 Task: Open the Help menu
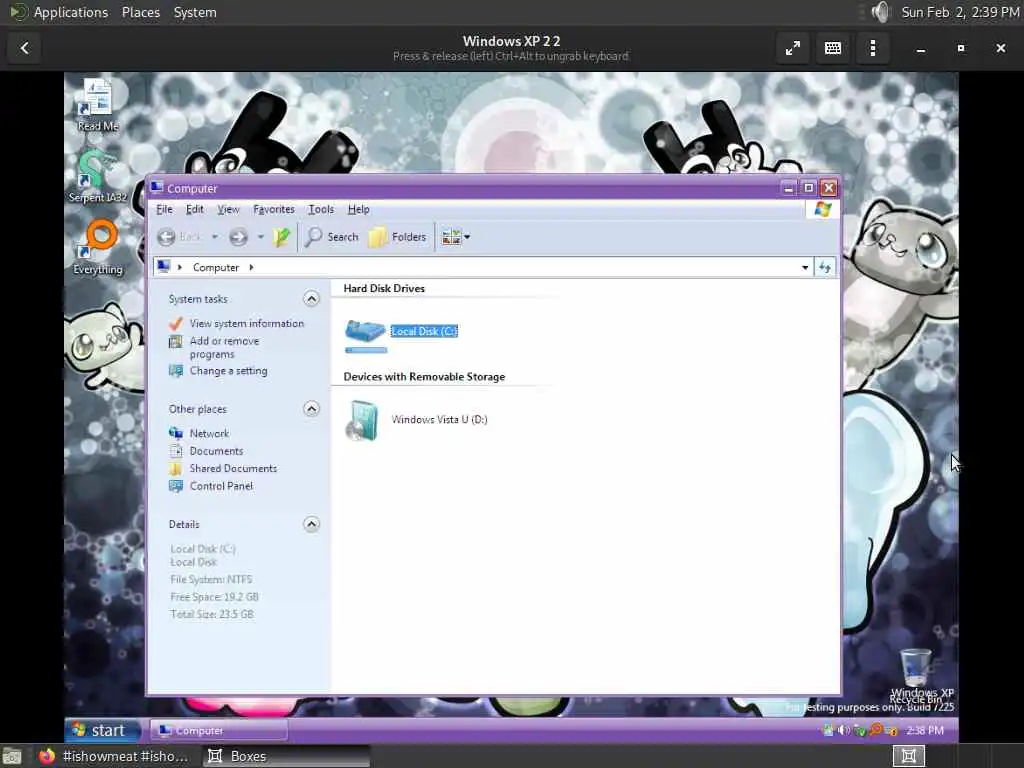point(359,210)
